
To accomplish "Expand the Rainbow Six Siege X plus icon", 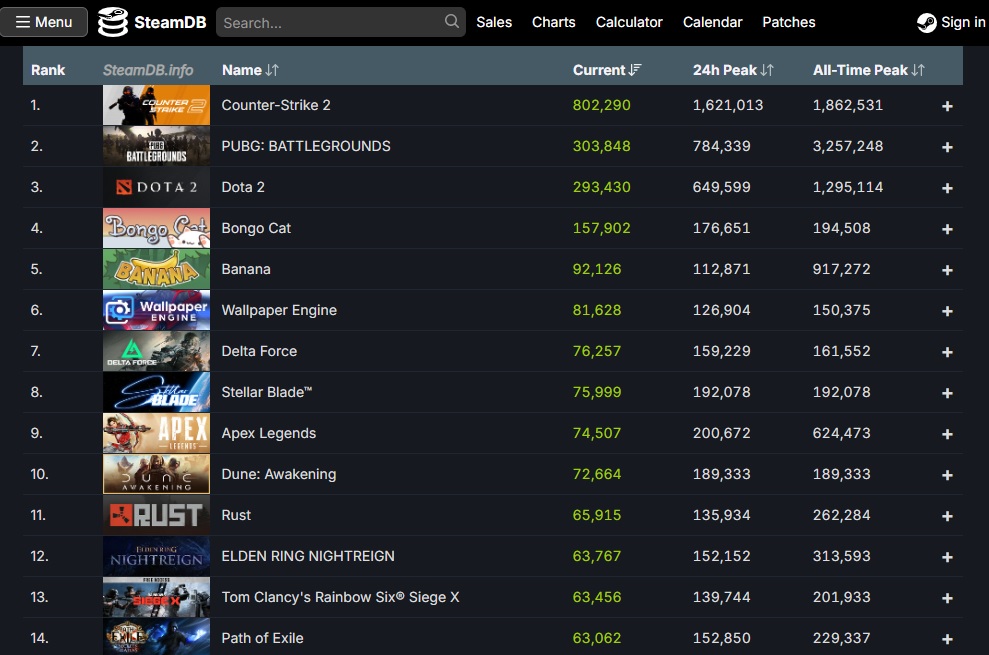I will tap(947, 598).
